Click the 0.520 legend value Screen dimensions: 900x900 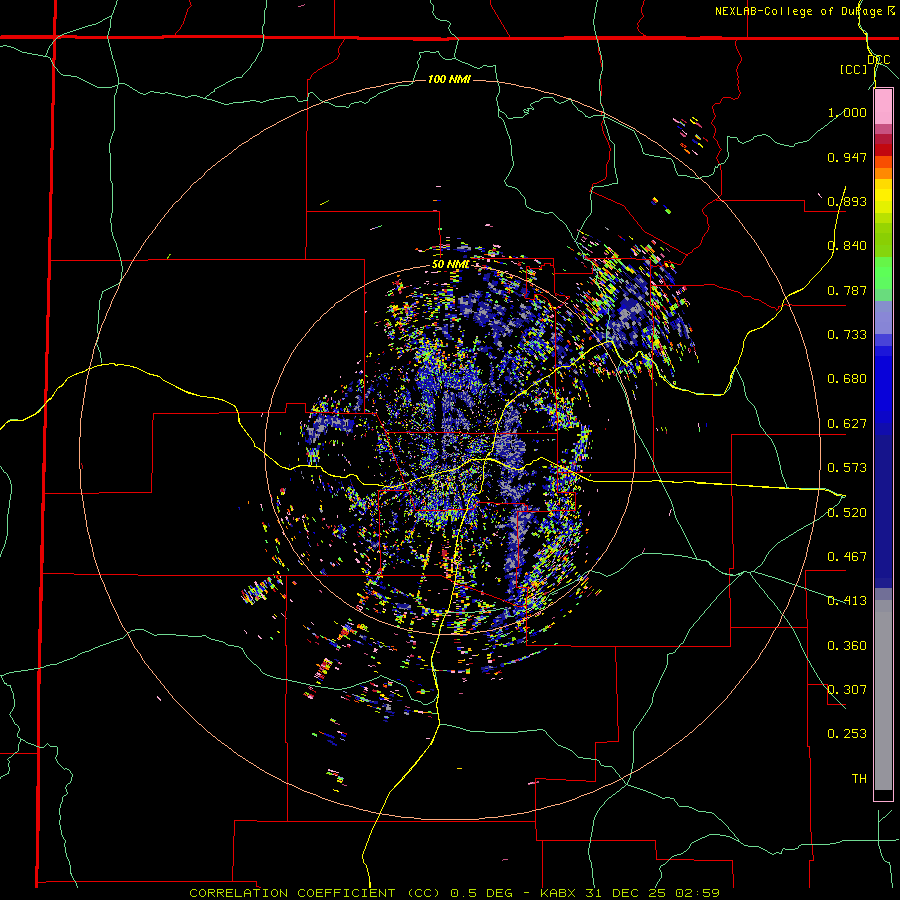coord(847,513)
